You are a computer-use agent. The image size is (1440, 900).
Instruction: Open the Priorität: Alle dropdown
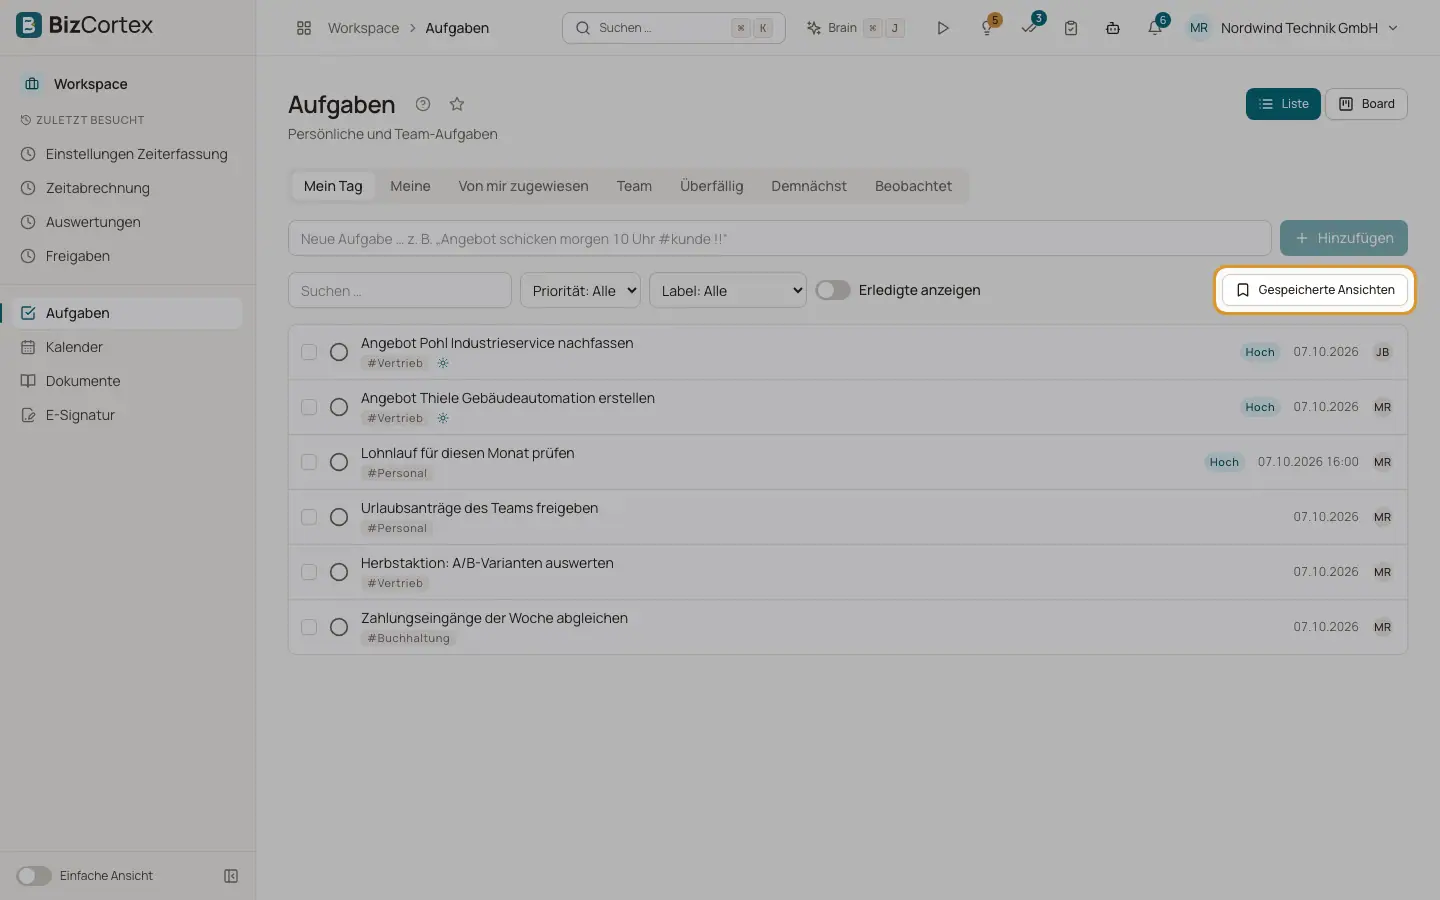pos(580,290)
